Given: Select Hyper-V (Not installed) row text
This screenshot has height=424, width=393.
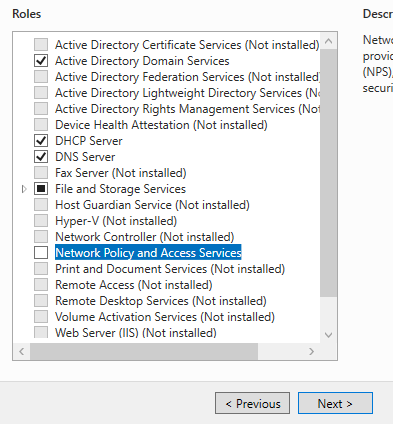Looking at the screenshot, I should (x=116, y=221).
